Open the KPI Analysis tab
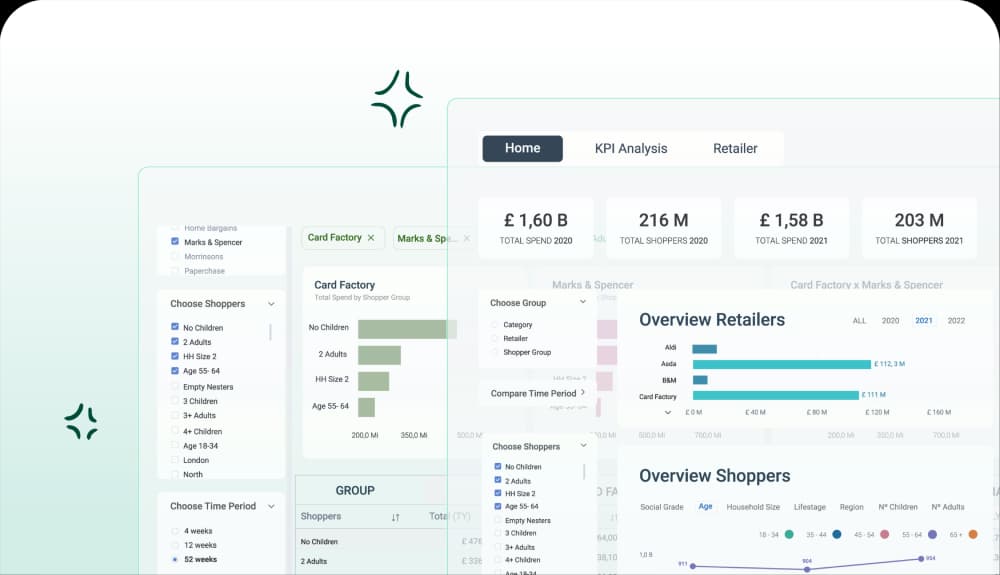Viewport: 1000px width, 575px height. 631,149
